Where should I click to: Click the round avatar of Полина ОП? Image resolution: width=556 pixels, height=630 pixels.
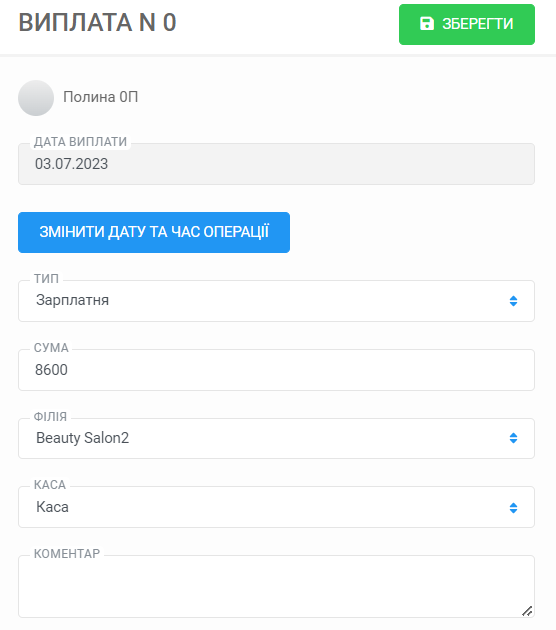click(36, 98)
